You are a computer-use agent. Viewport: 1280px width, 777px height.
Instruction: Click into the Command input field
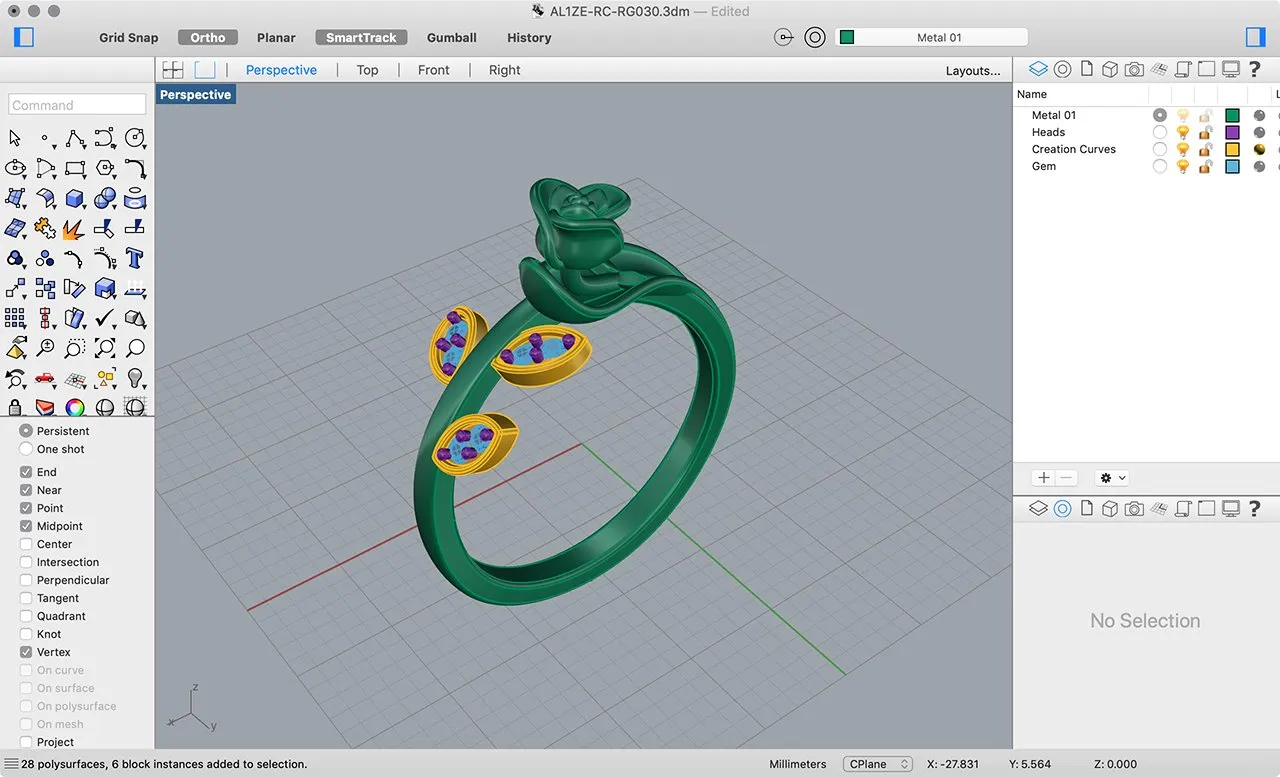(77, 104)
